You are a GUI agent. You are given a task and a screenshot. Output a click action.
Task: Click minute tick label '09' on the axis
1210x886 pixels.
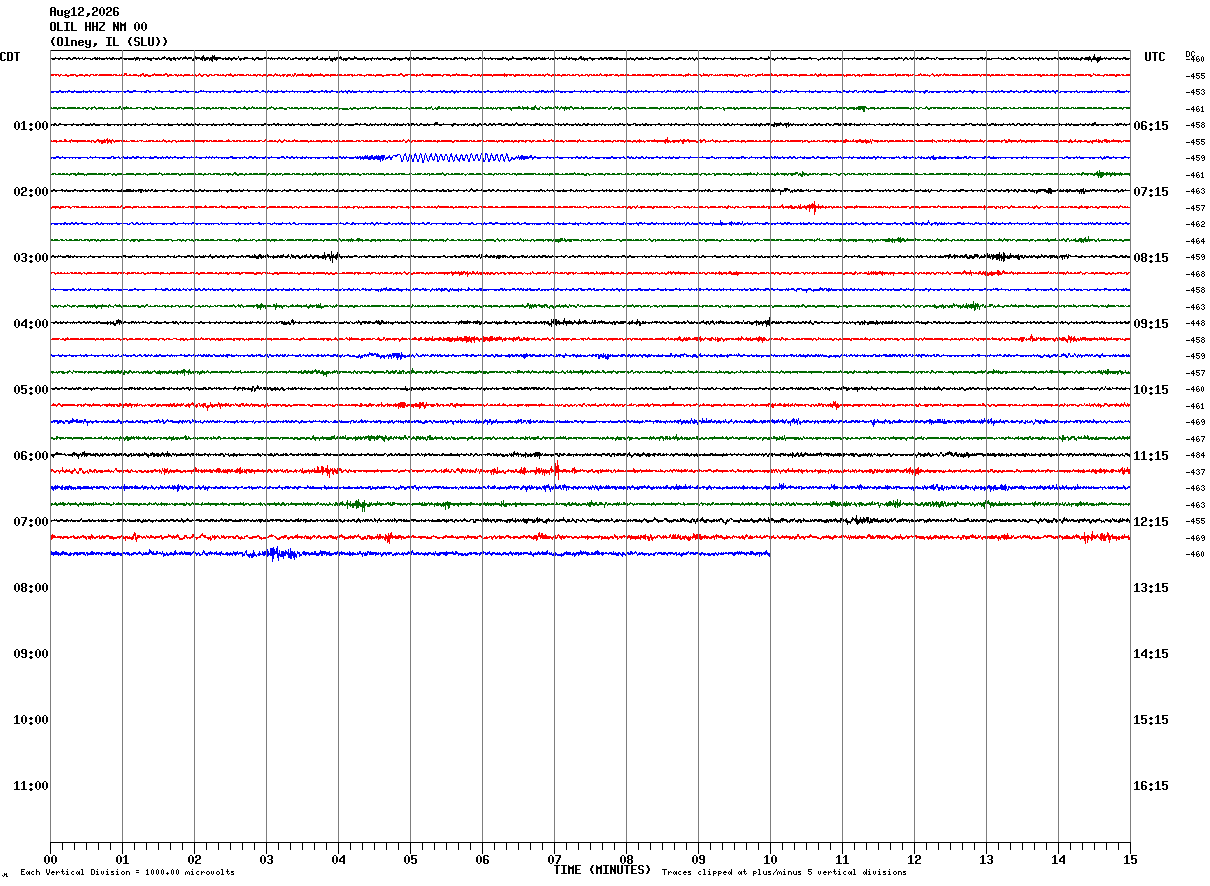point(698,860)
